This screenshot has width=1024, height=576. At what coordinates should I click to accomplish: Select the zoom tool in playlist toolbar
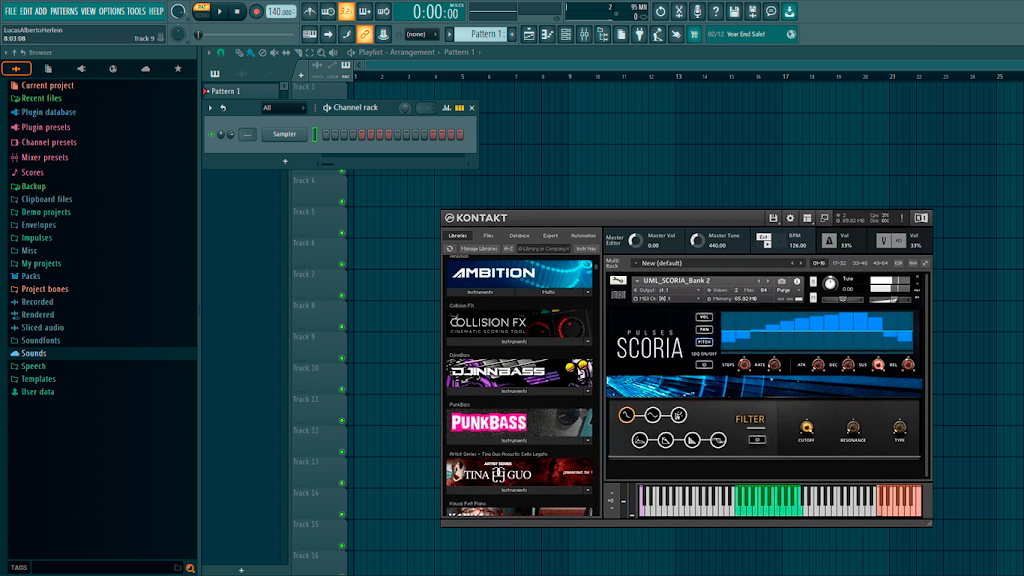coord(321,52)
